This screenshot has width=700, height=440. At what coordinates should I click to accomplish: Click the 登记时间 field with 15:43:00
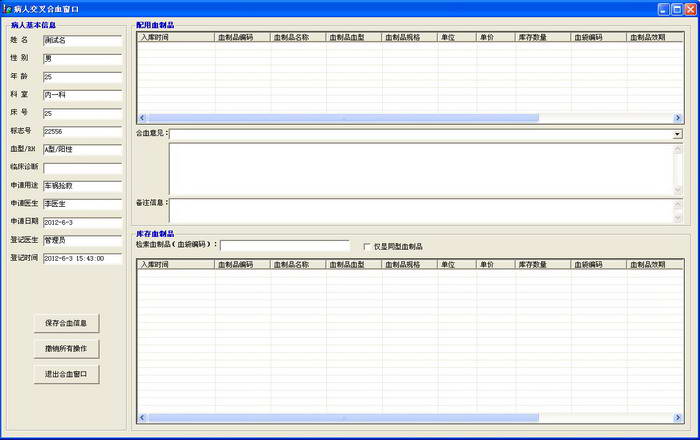click(83, 259)
